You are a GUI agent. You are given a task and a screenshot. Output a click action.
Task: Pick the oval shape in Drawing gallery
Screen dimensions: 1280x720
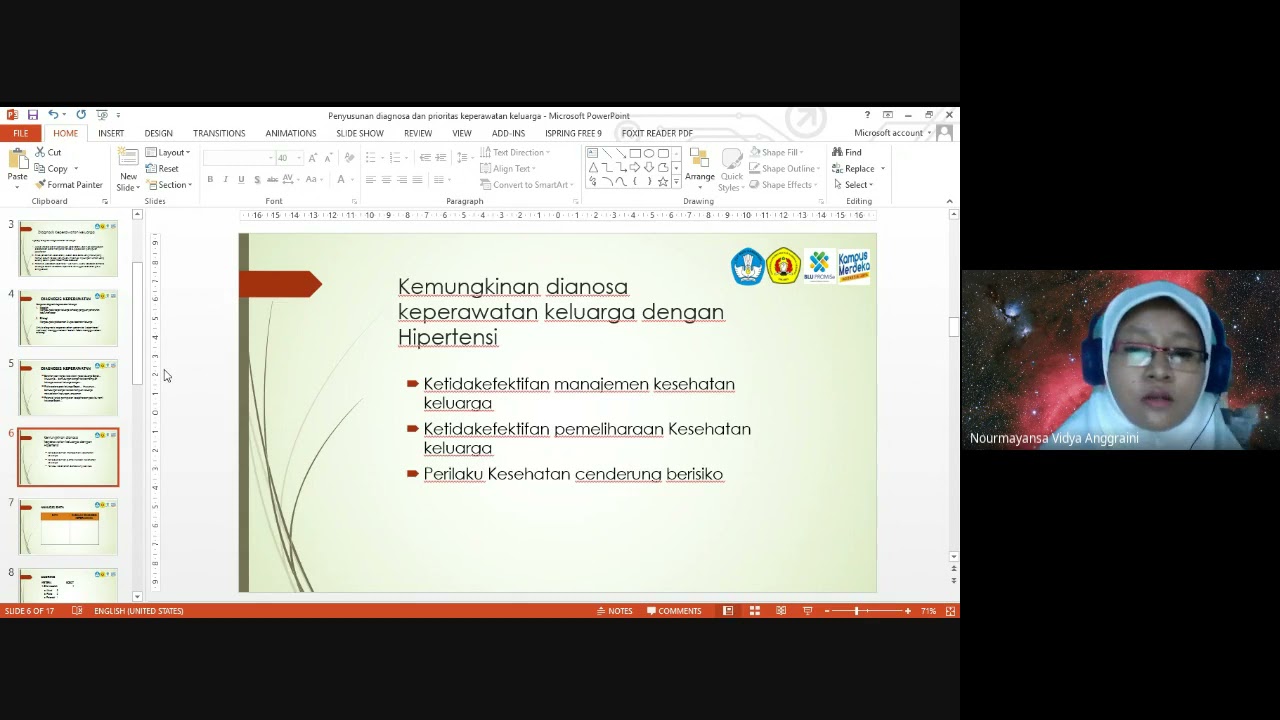(649, 153)
